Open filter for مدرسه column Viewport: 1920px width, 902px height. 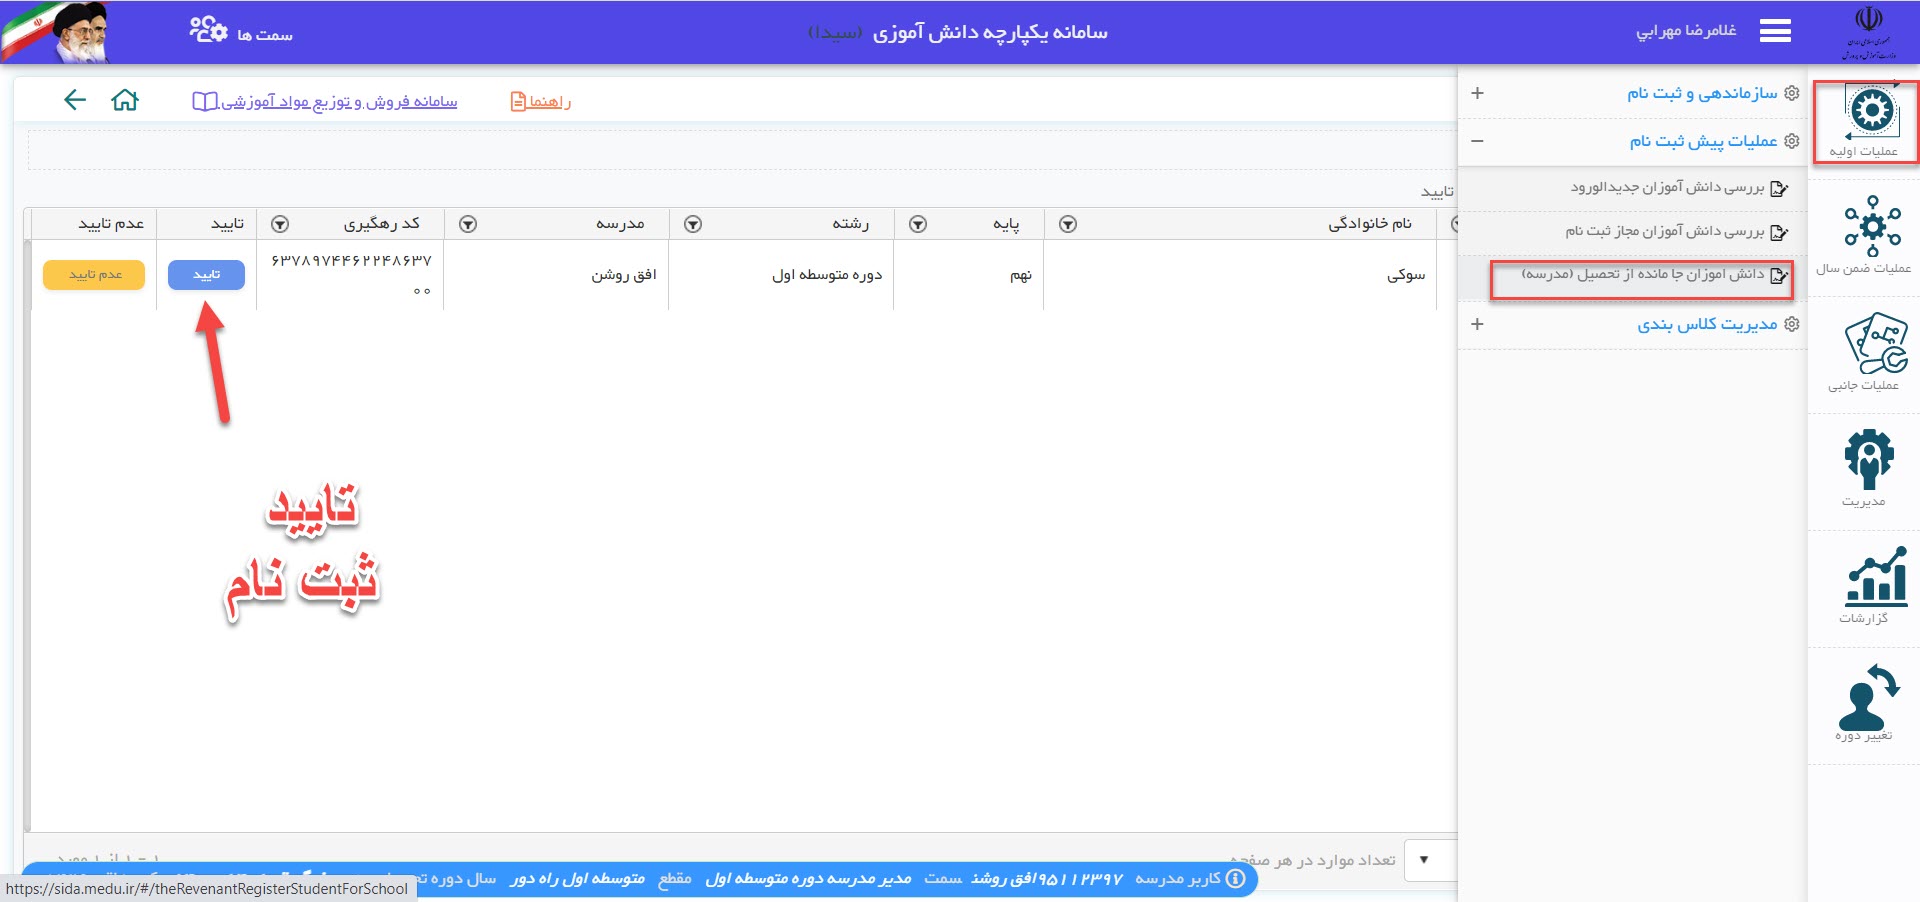click(x=468, y=224)
